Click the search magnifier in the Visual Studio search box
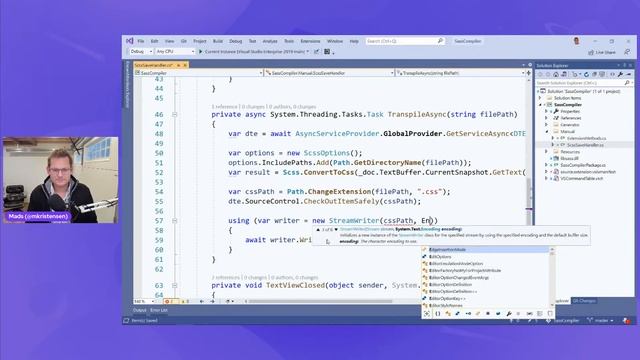640x360 pixels. point(440,41)
